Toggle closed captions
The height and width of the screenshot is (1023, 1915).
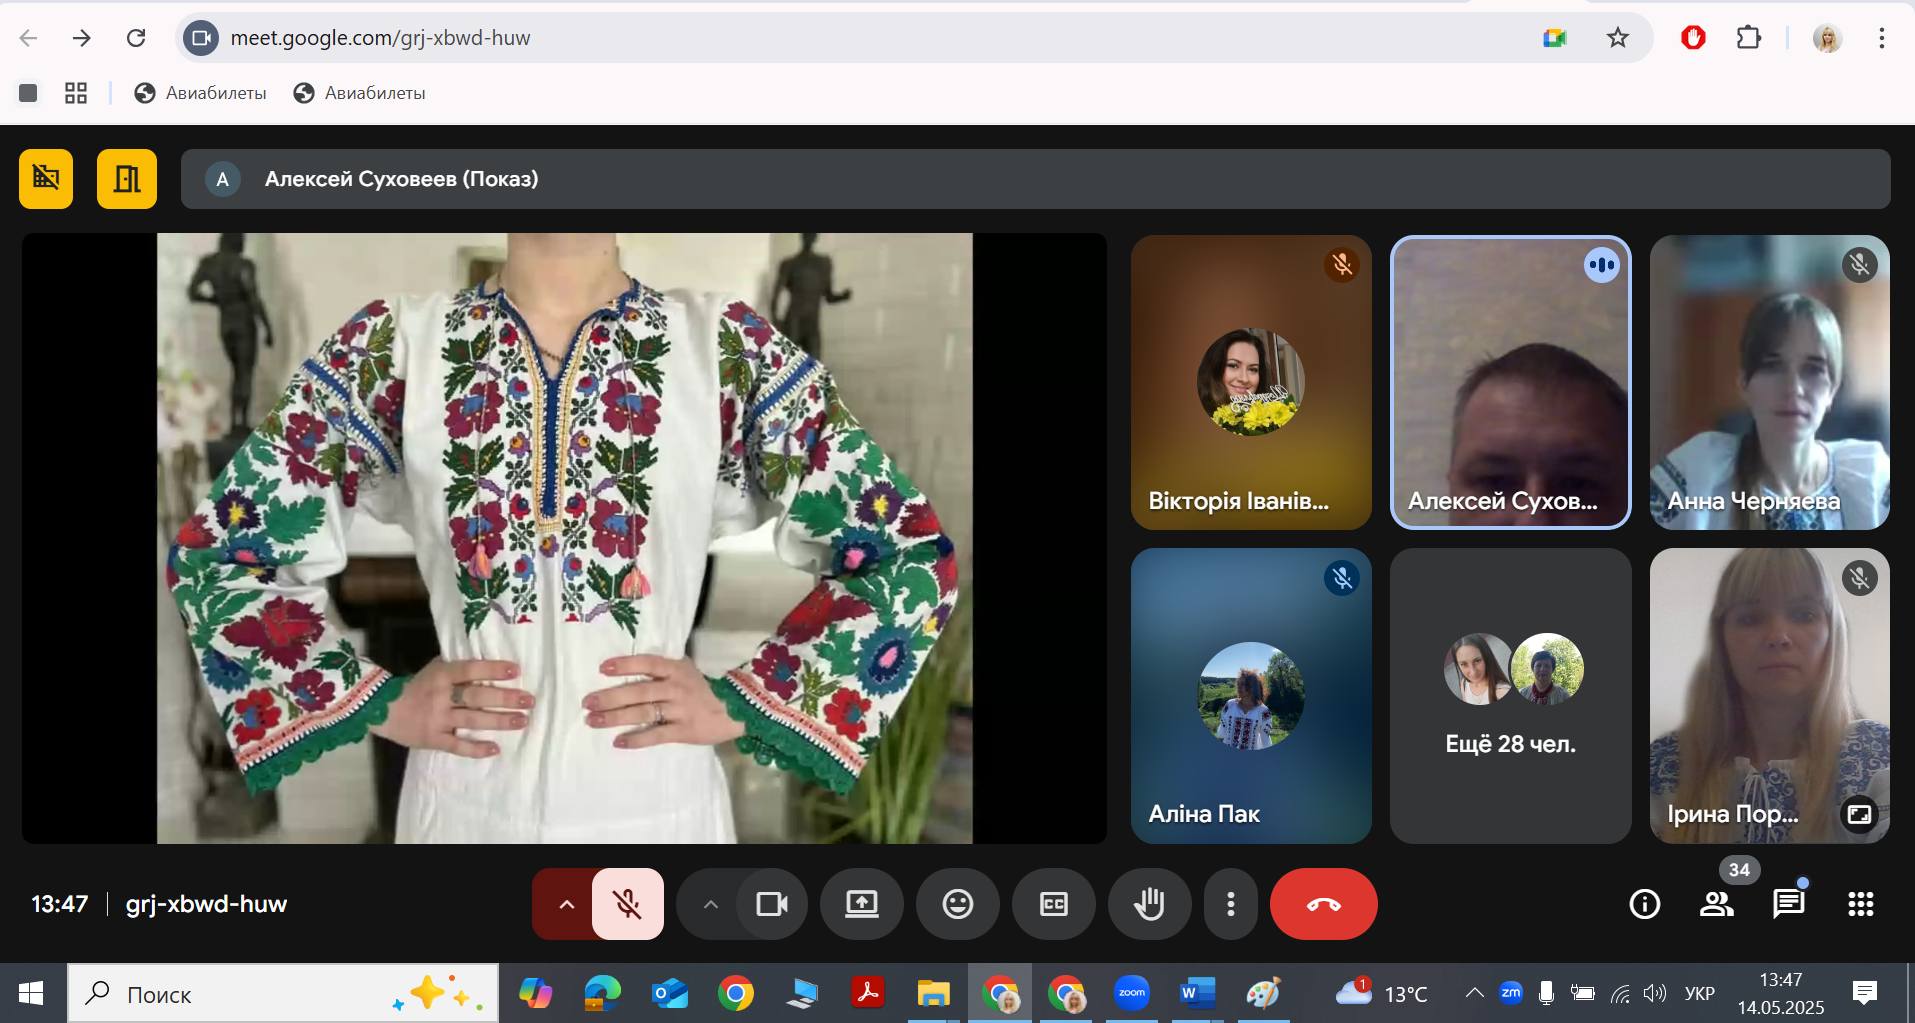[x=1053, y=904]
